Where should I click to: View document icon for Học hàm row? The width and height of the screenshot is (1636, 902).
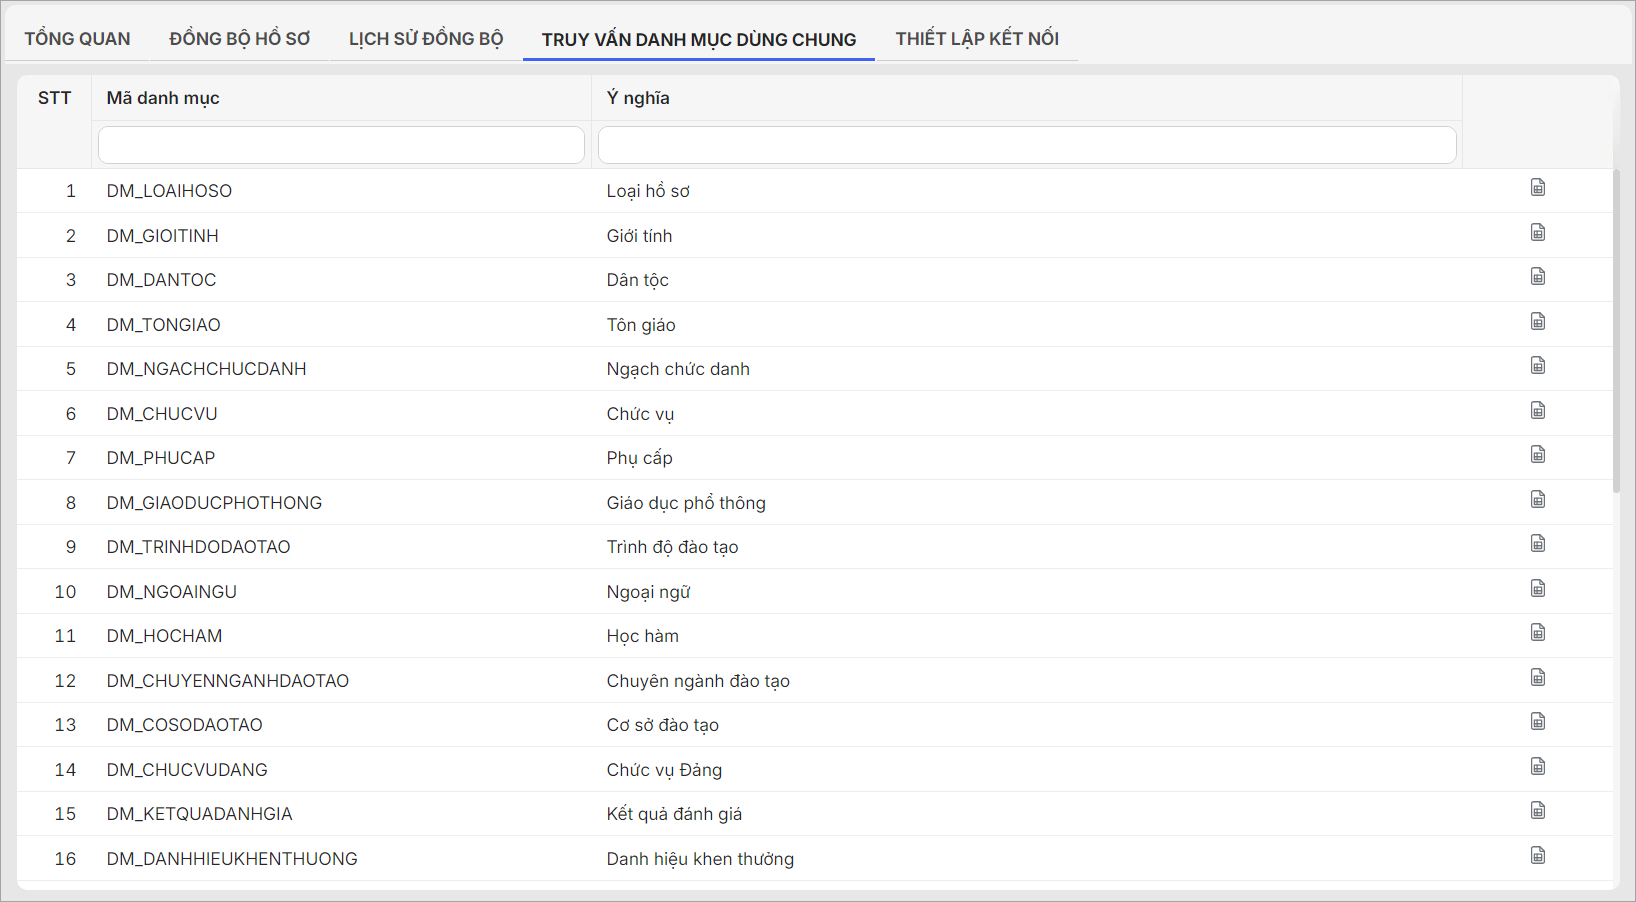coord(1538,633)
